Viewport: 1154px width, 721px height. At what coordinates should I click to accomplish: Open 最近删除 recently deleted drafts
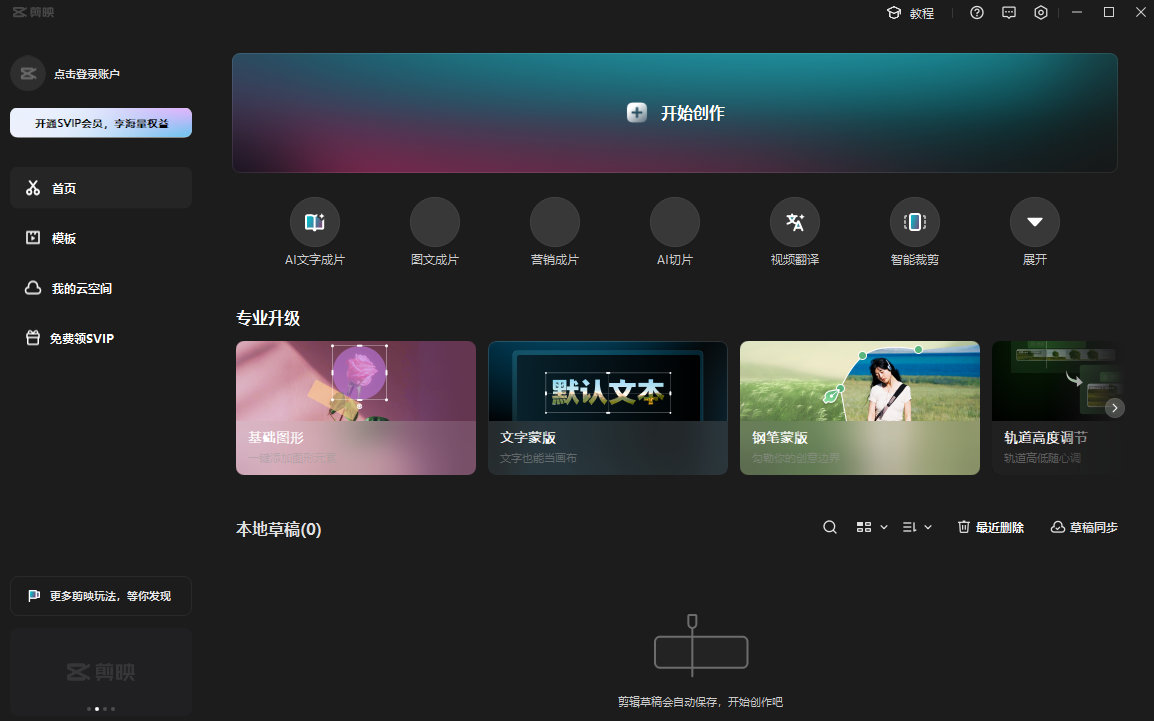[990, 526]
